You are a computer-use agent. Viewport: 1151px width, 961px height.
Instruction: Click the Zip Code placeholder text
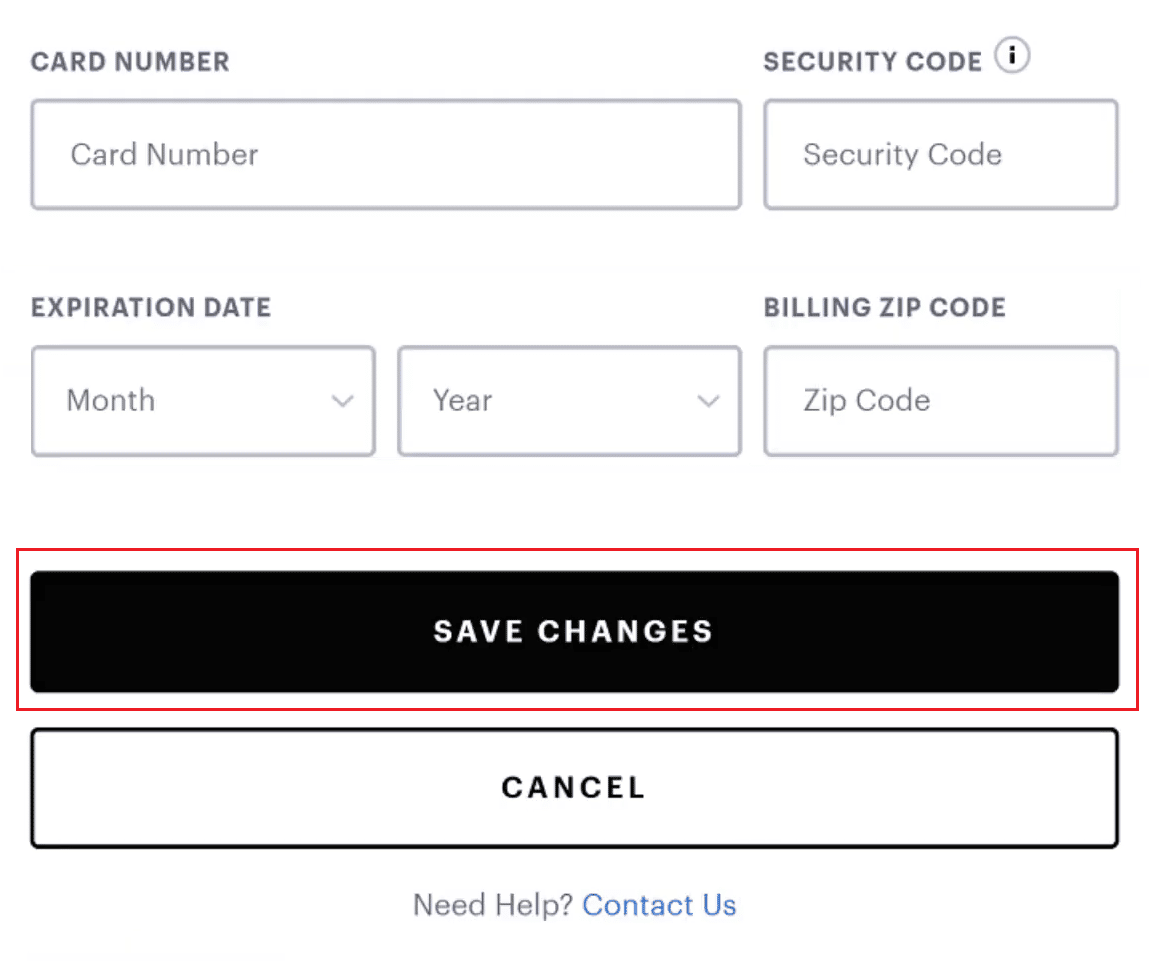tap(867, 401)
